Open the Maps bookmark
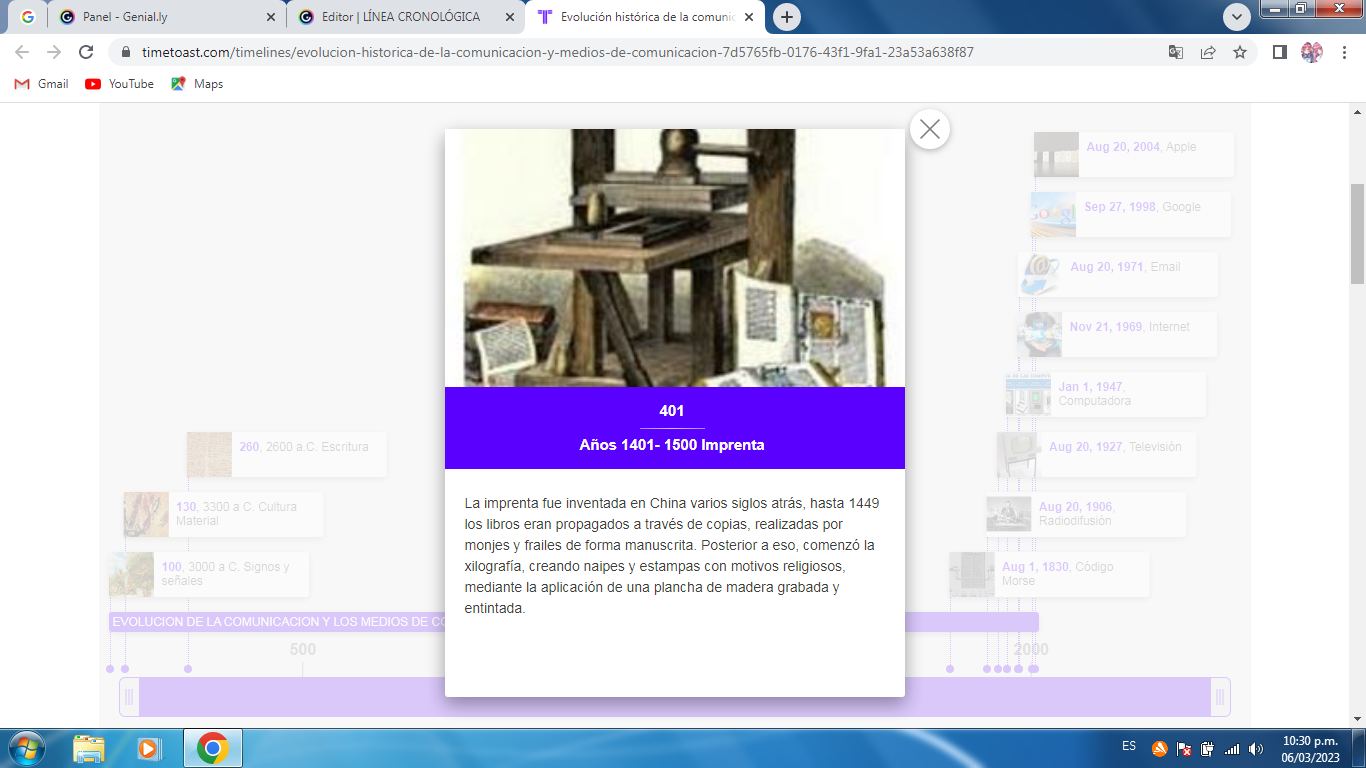1366x768 pixels. coord(197,84)
